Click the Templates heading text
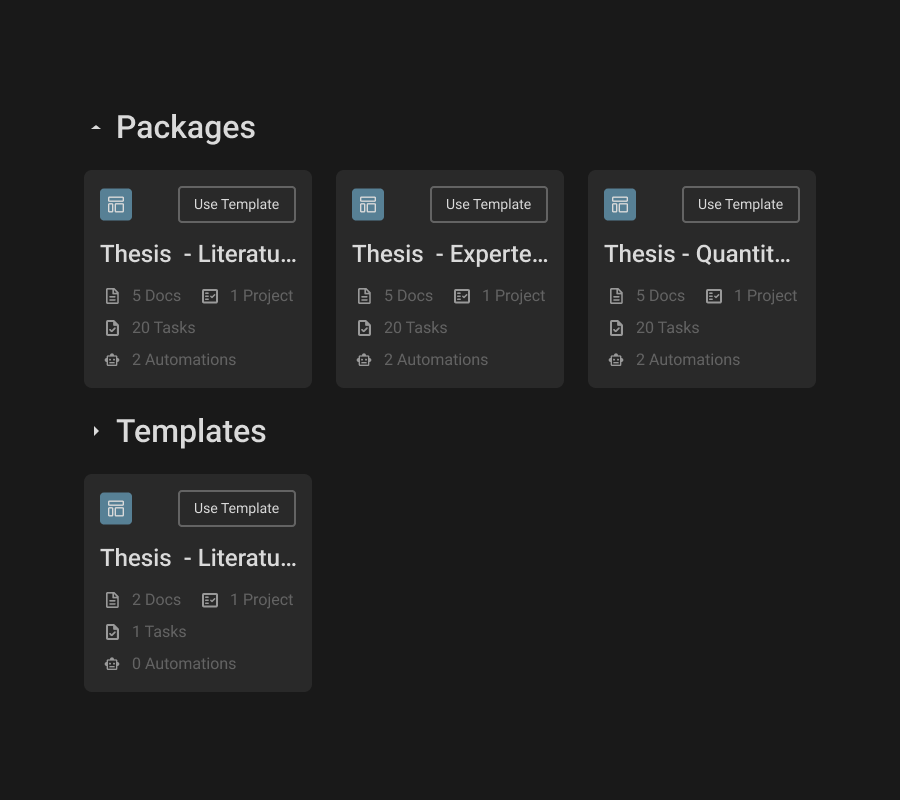 [191, 432]
